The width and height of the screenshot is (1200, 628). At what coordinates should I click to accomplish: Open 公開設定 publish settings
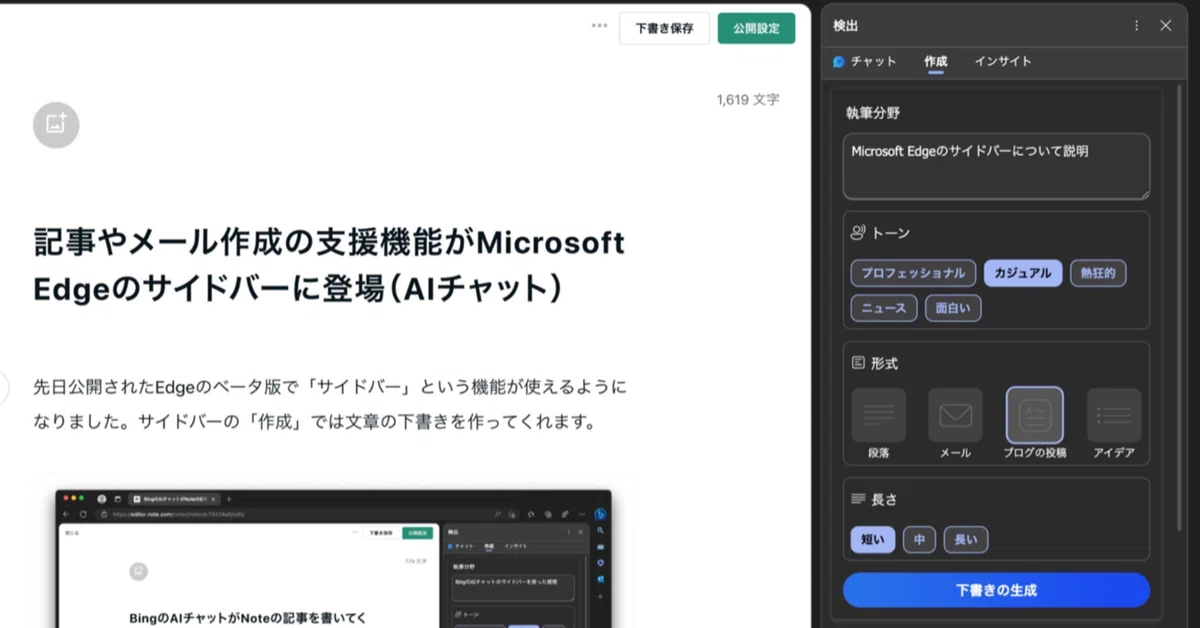click(756, 28)
